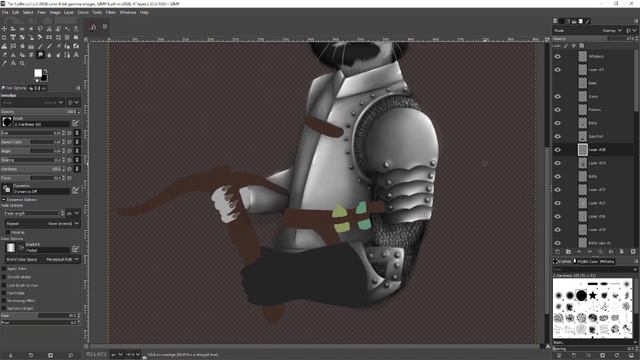Select the Align tool
Screen dimensions: 640x360
click(x=13, y=29)
